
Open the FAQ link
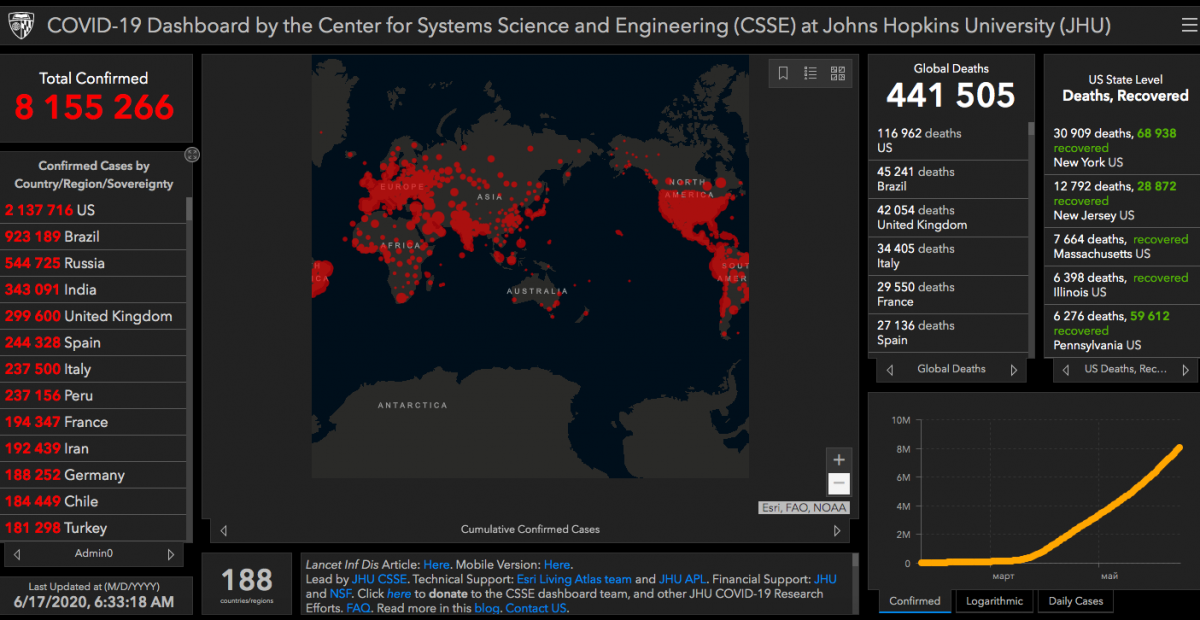point(358,608)
